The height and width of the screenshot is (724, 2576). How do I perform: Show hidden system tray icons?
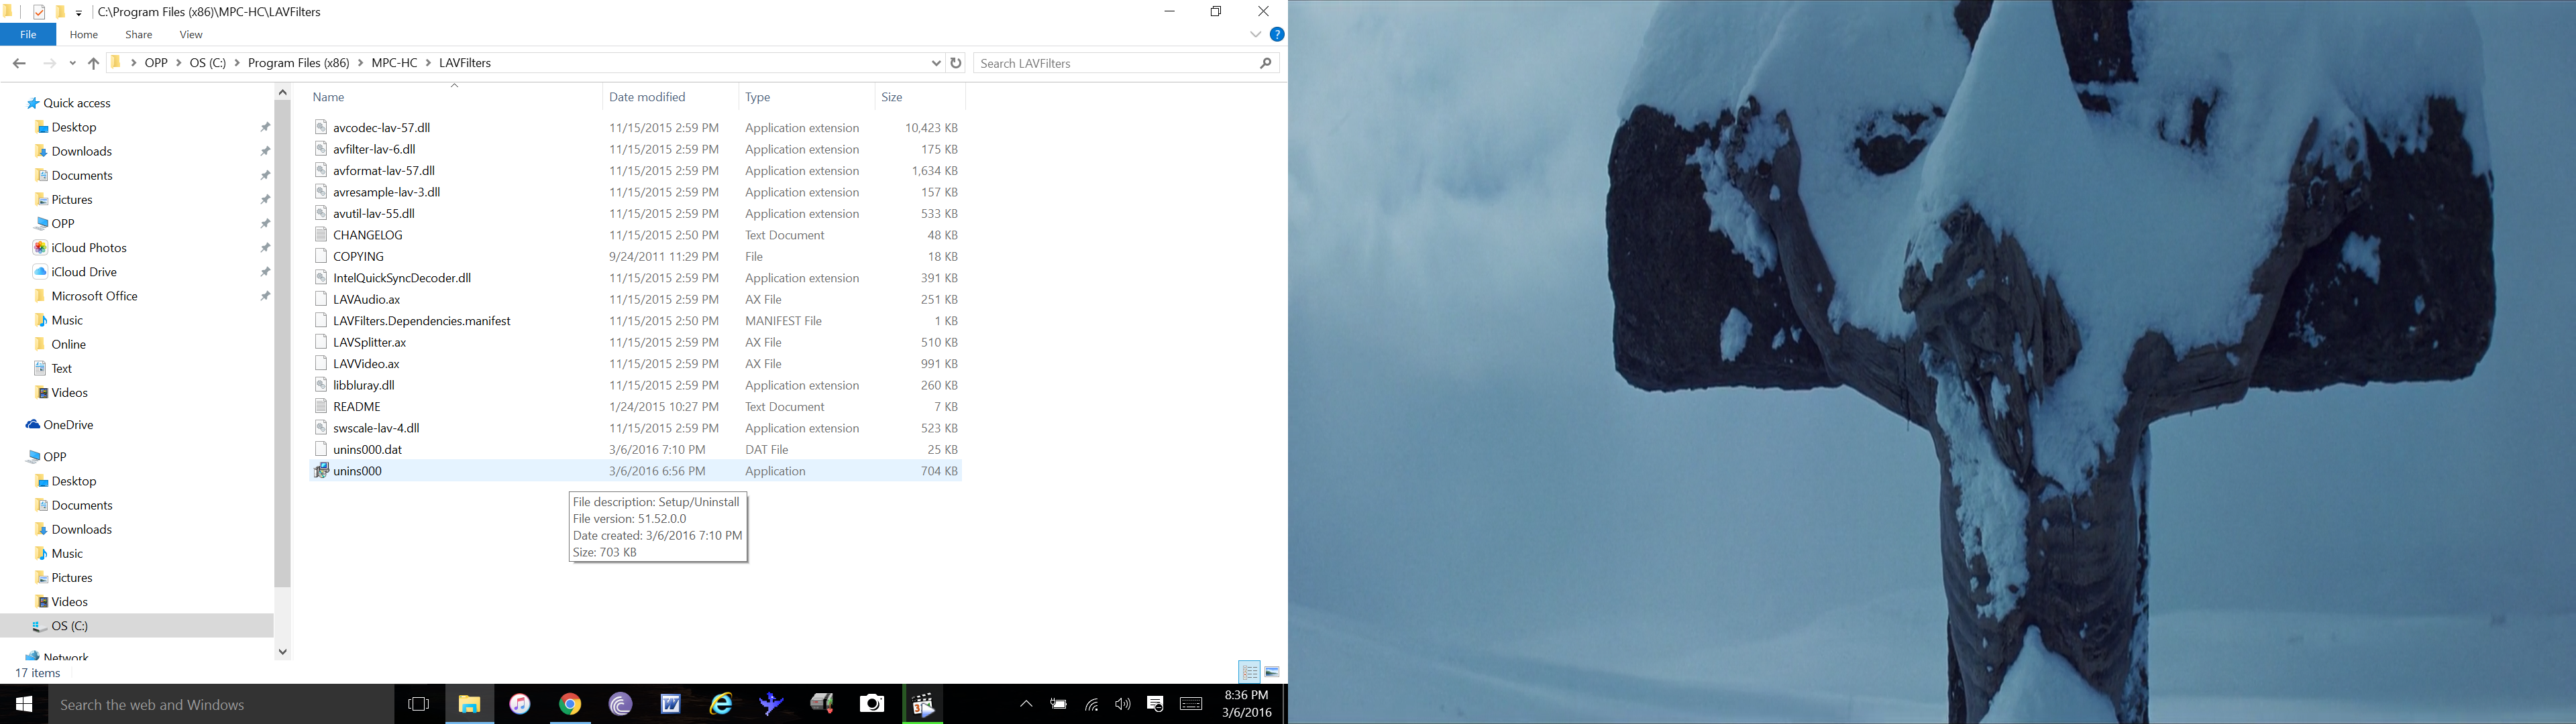click(1026, 704)
